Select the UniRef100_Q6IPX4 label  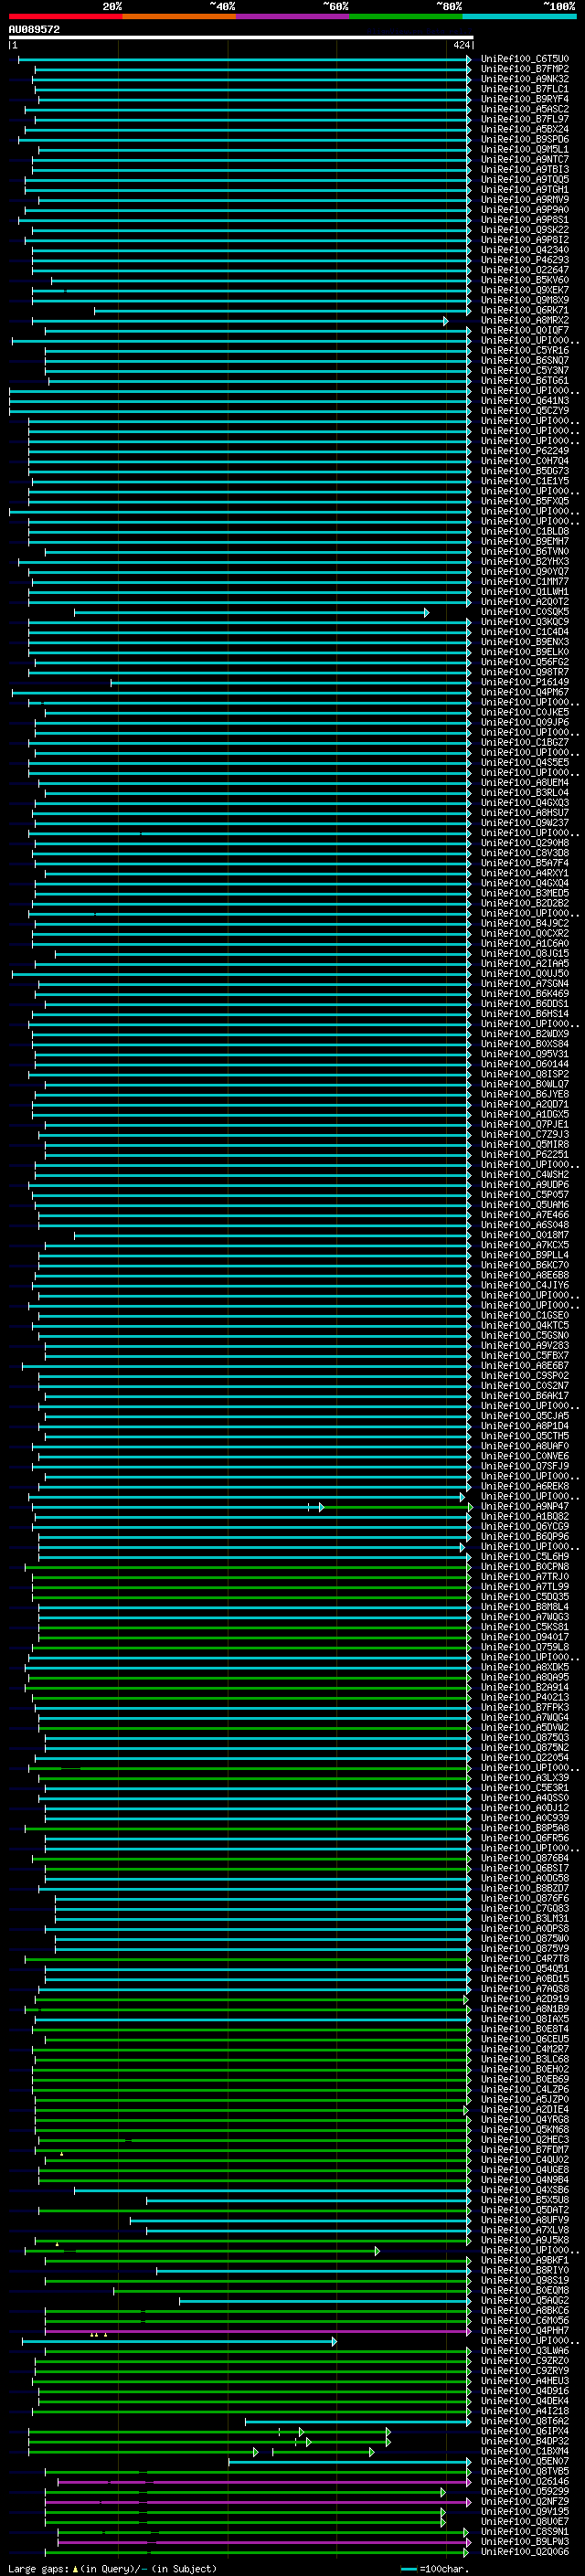[524, 2432]
